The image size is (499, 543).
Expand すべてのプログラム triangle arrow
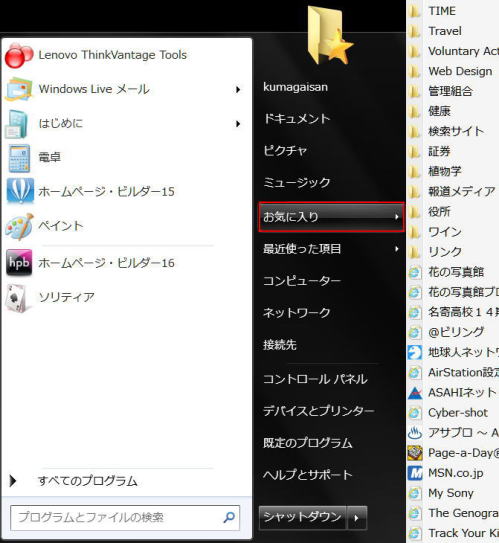[x=13, y=481]
